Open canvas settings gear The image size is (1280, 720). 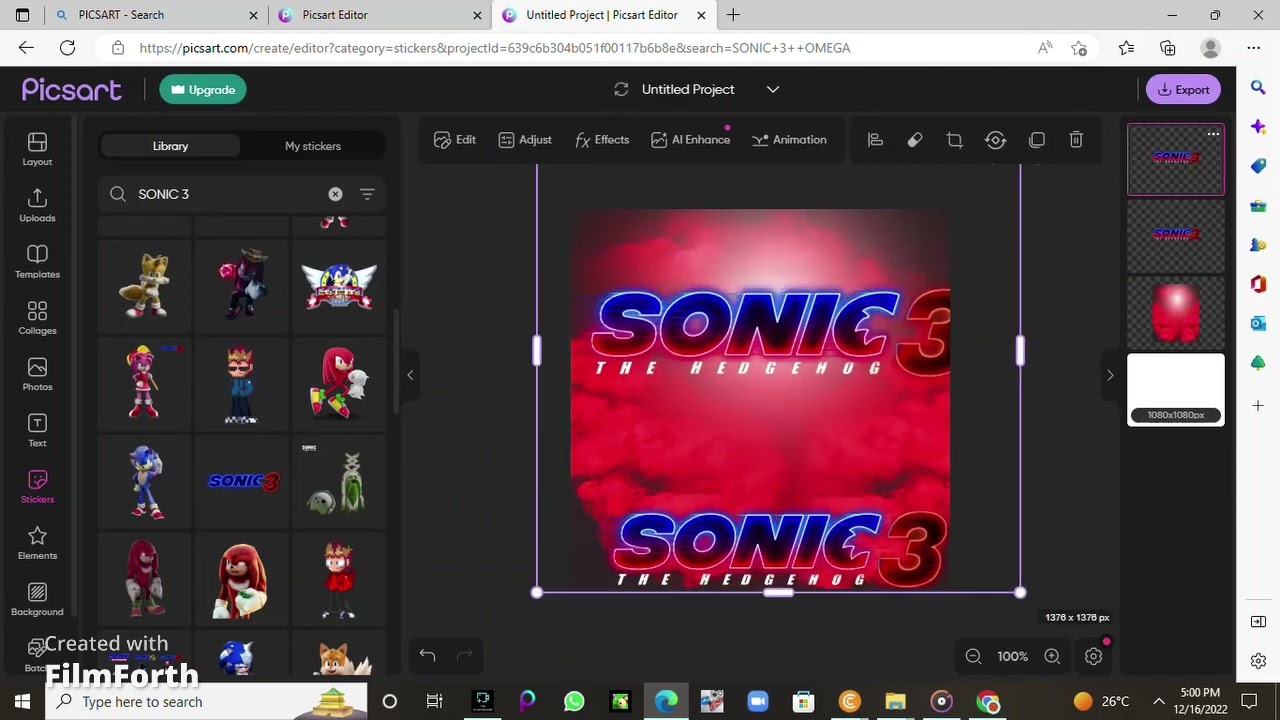pyautogui.click(x=1093, y=657)
